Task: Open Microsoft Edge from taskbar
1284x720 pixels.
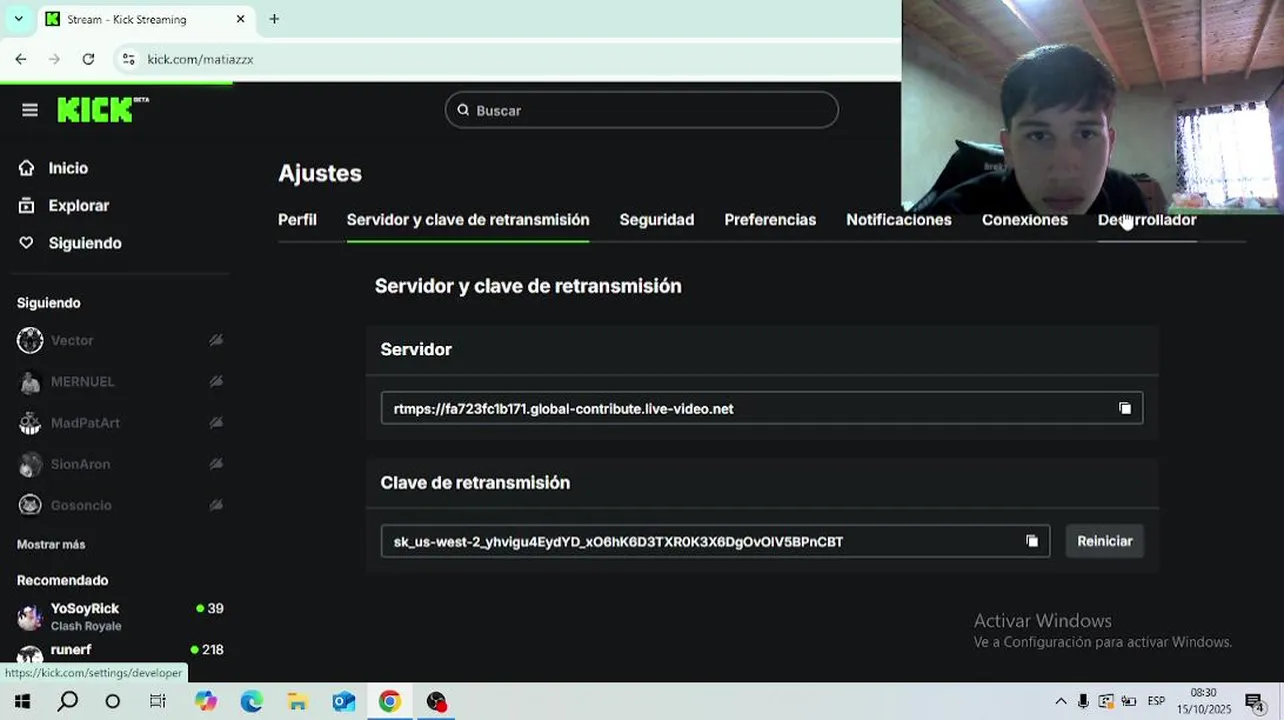Action: tap(251, 702)
